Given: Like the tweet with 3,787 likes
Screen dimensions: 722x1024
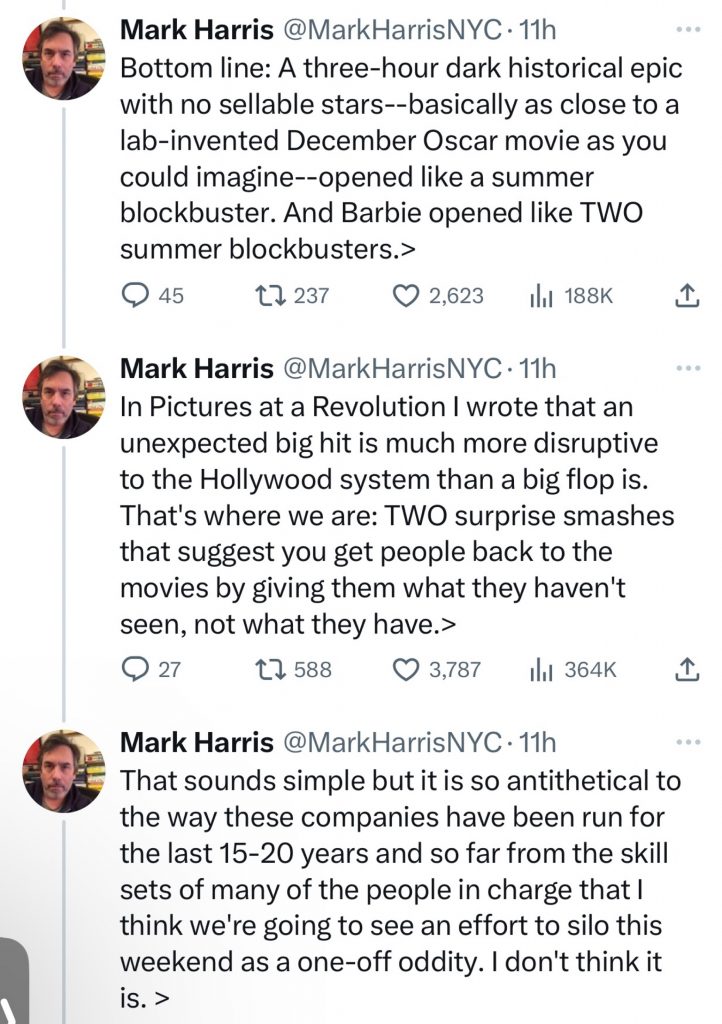Looking at the screenshot, I should click(x=406, y=669).
